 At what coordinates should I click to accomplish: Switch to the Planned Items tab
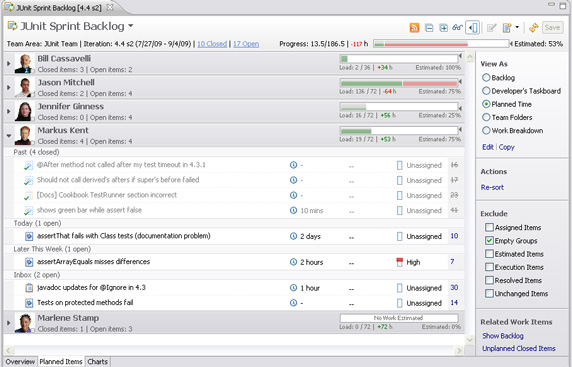61,362
